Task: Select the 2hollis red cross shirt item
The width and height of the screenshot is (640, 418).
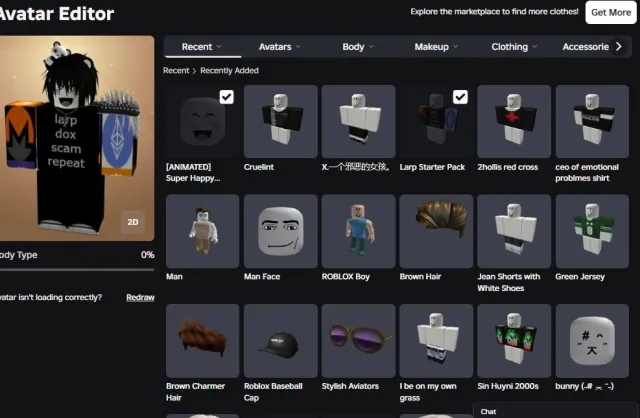Action: tap(514, 121)
